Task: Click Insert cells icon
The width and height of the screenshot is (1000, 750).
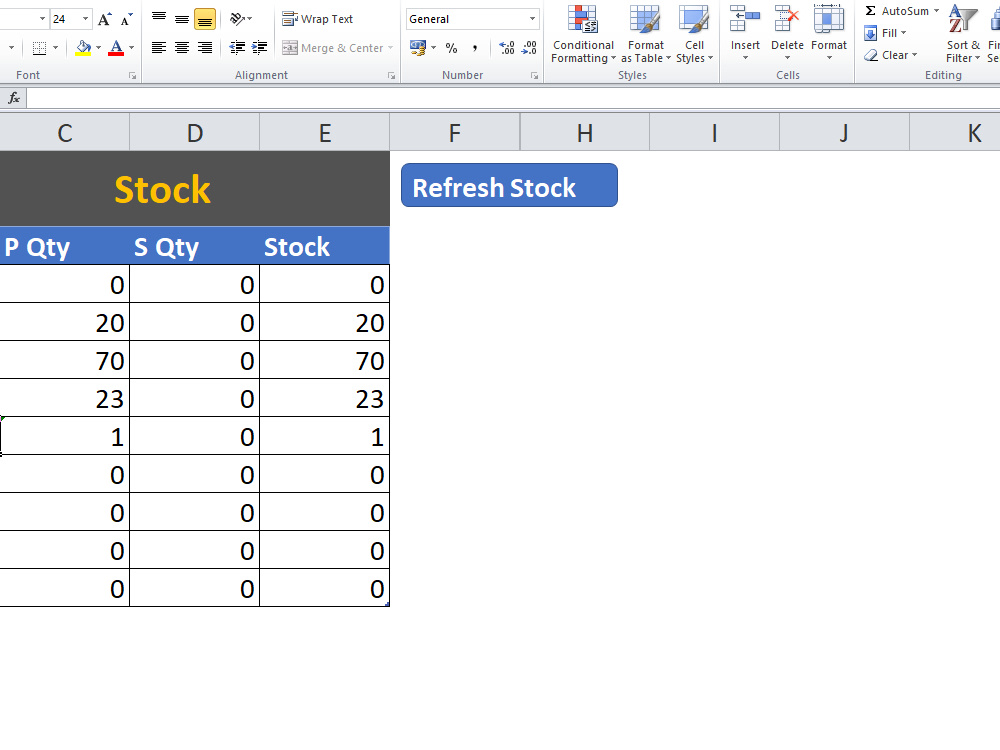Action: pyautogui.click(x=745, y=19)
